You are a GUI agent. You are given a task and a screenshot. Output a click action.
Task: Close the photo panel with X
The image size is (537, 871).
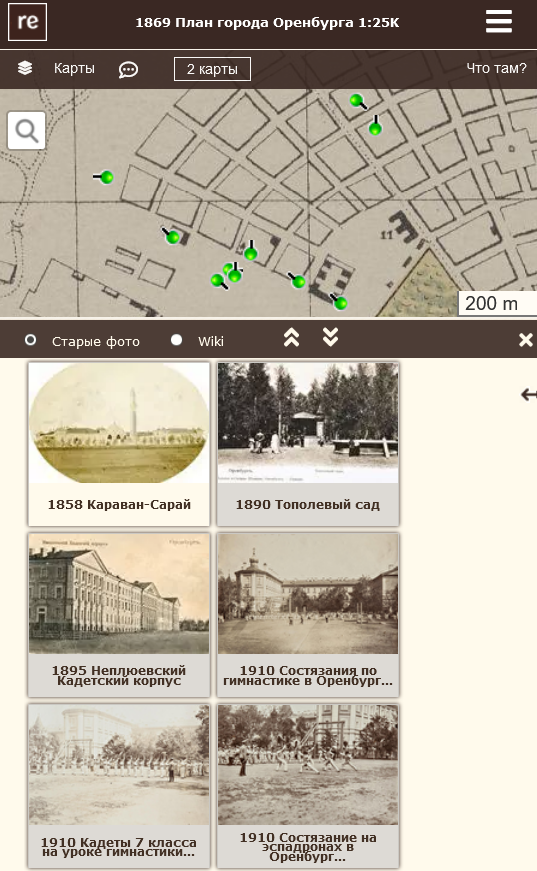point(525,340)
